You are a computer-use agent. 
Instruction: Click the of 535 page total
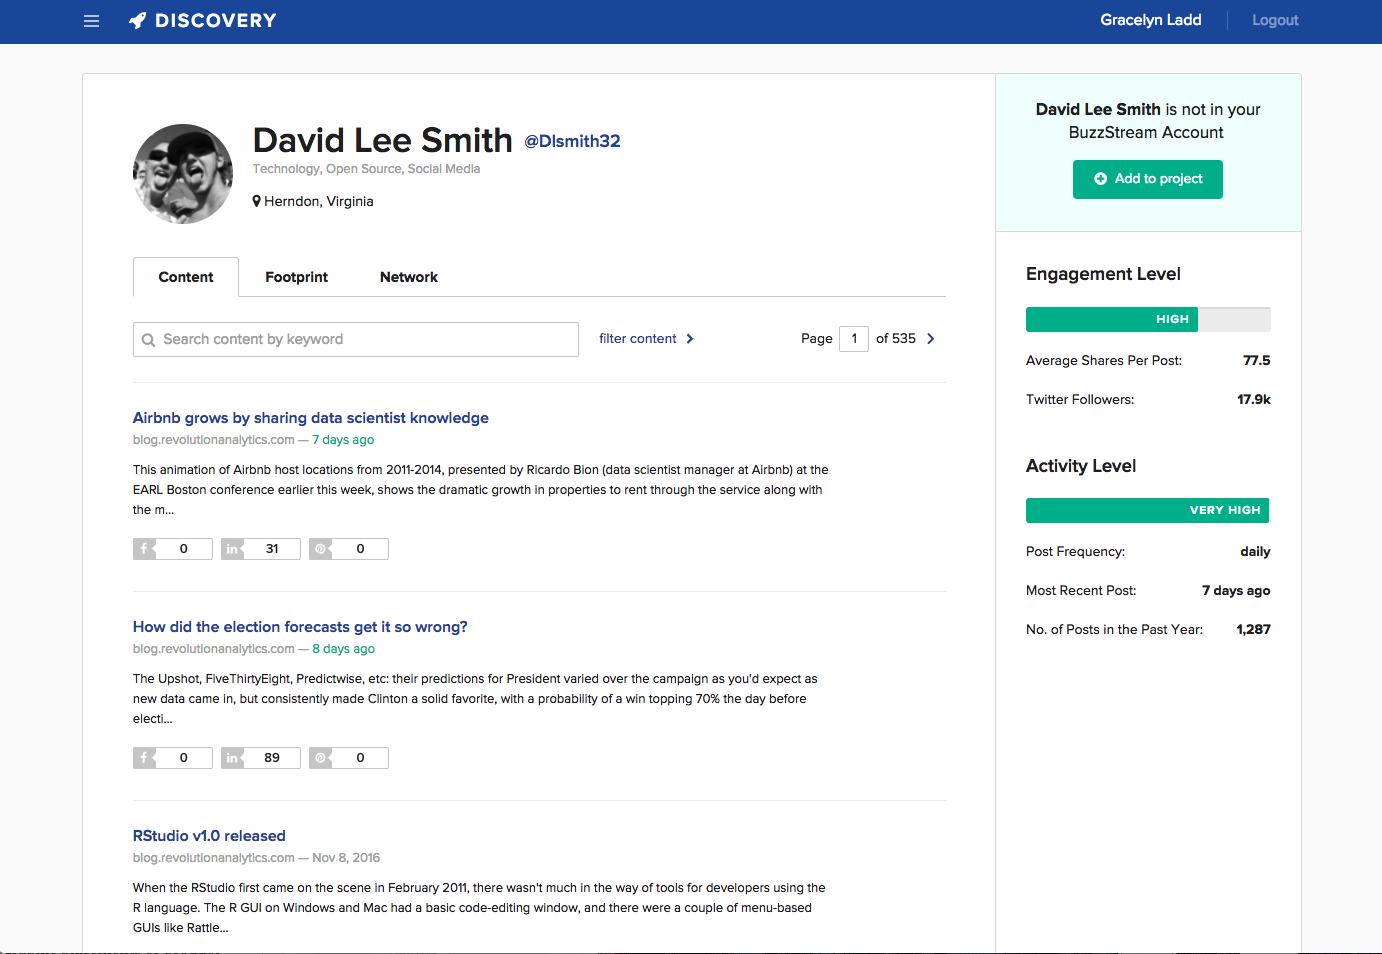[x=896, y=339]
